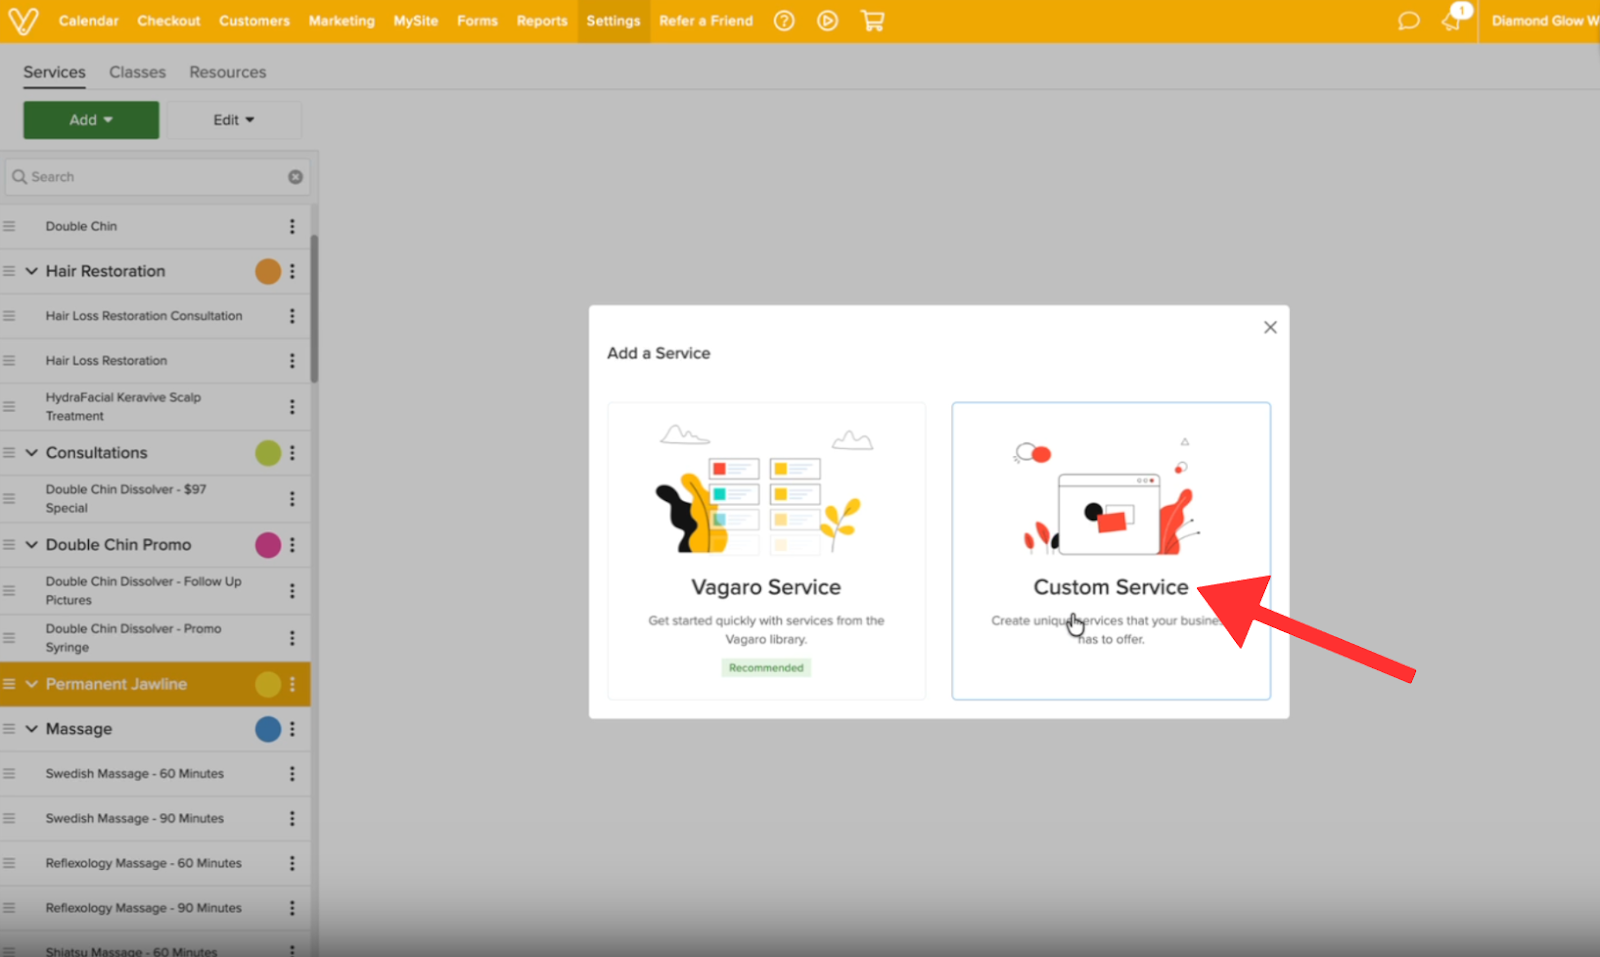Click the Vagaro logo icon
Image resolution: width=1600 pixels, height=957 pixels.
[x=22, y=21]
